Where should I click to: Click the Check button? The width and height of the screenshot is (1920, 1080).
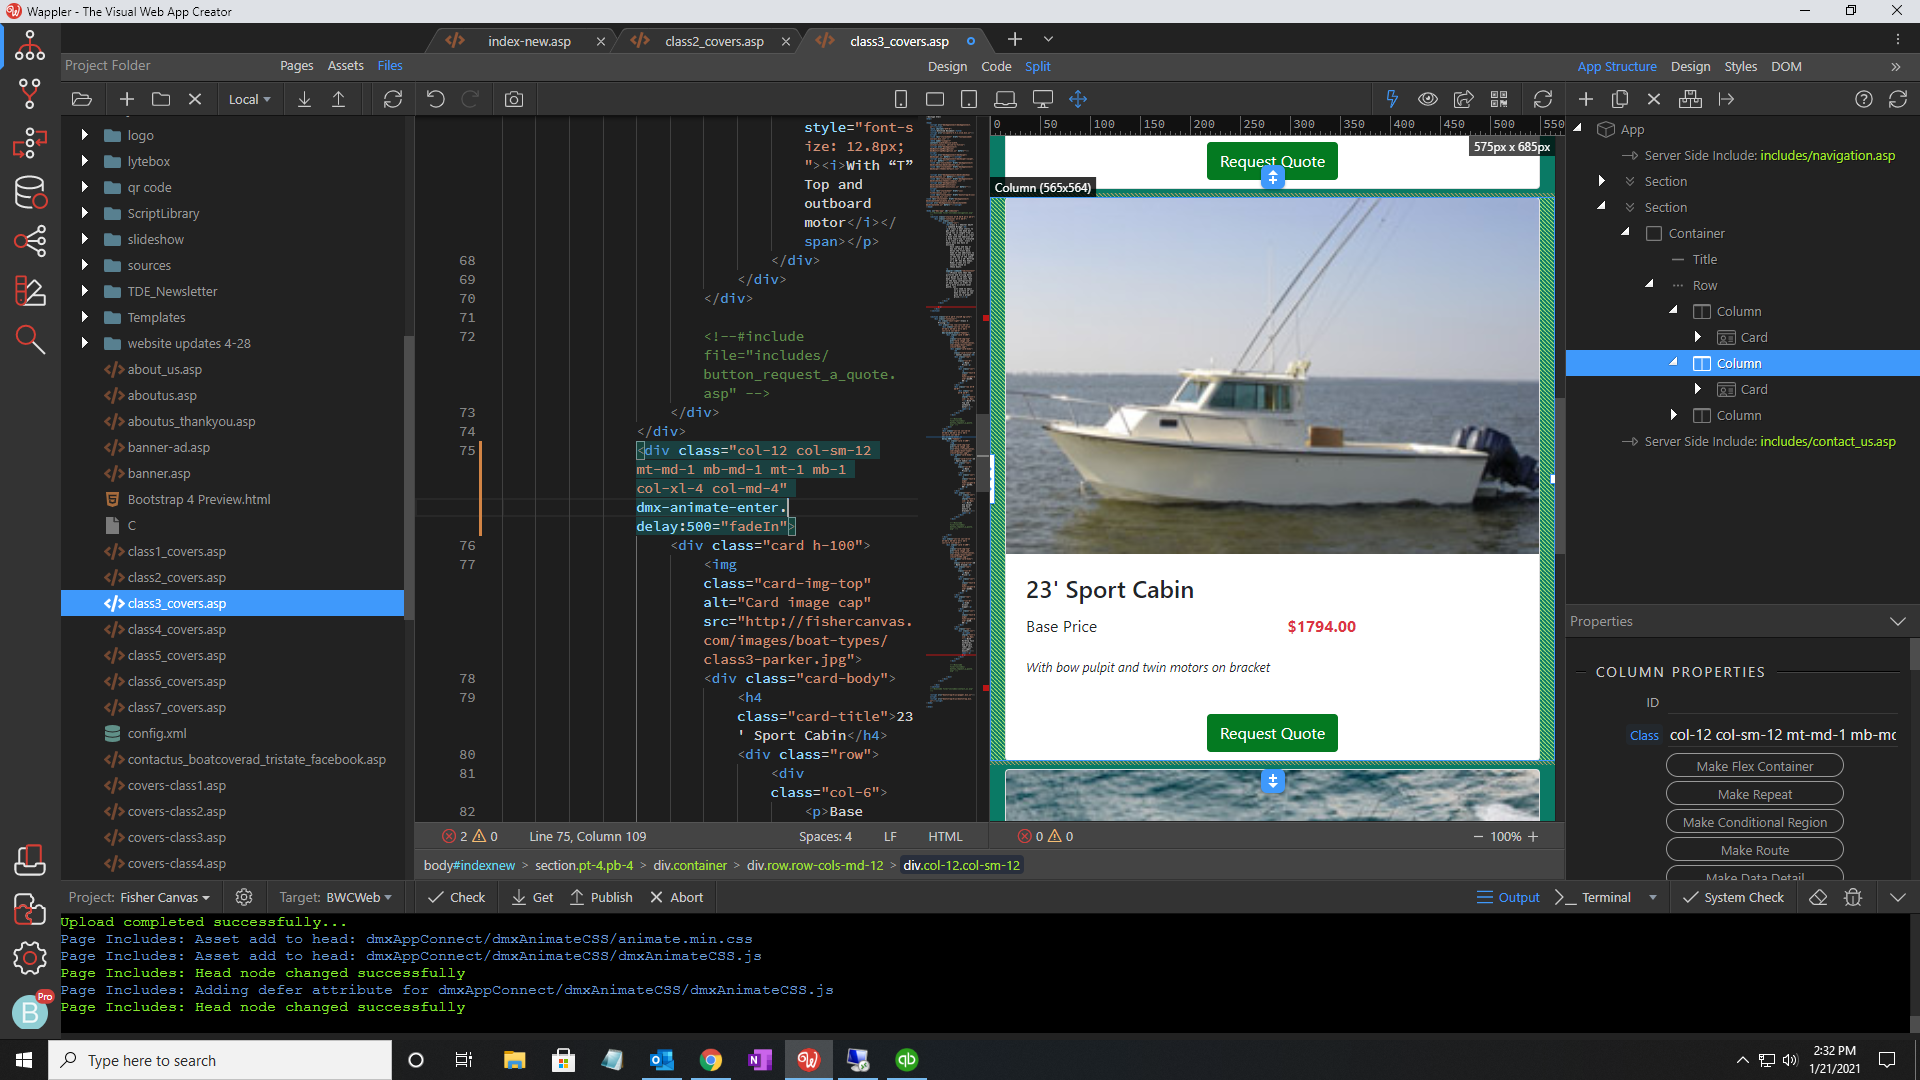click(x=456, y=897)
